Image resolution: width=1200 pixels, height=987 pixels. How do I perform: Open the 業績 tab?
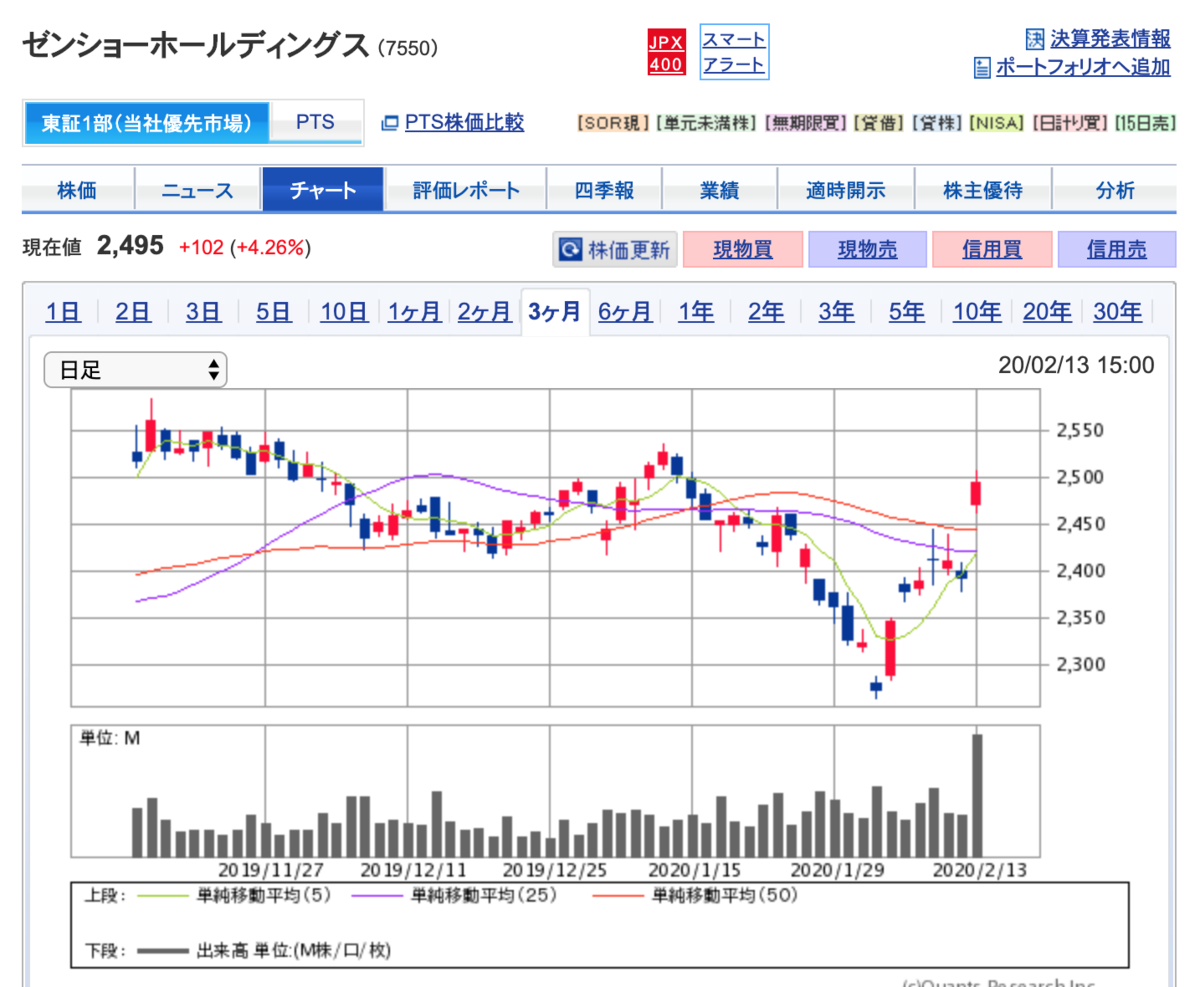719,190
